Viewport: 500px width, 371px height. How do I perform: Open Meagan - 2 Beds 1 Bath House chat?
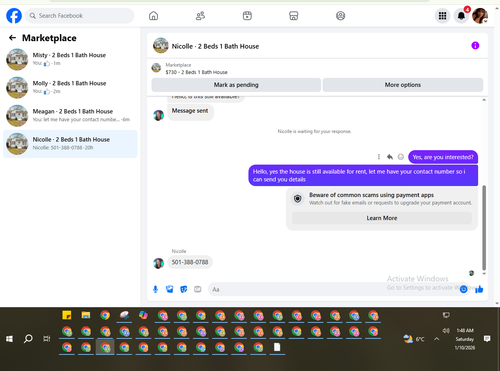[x=70, y=116]
